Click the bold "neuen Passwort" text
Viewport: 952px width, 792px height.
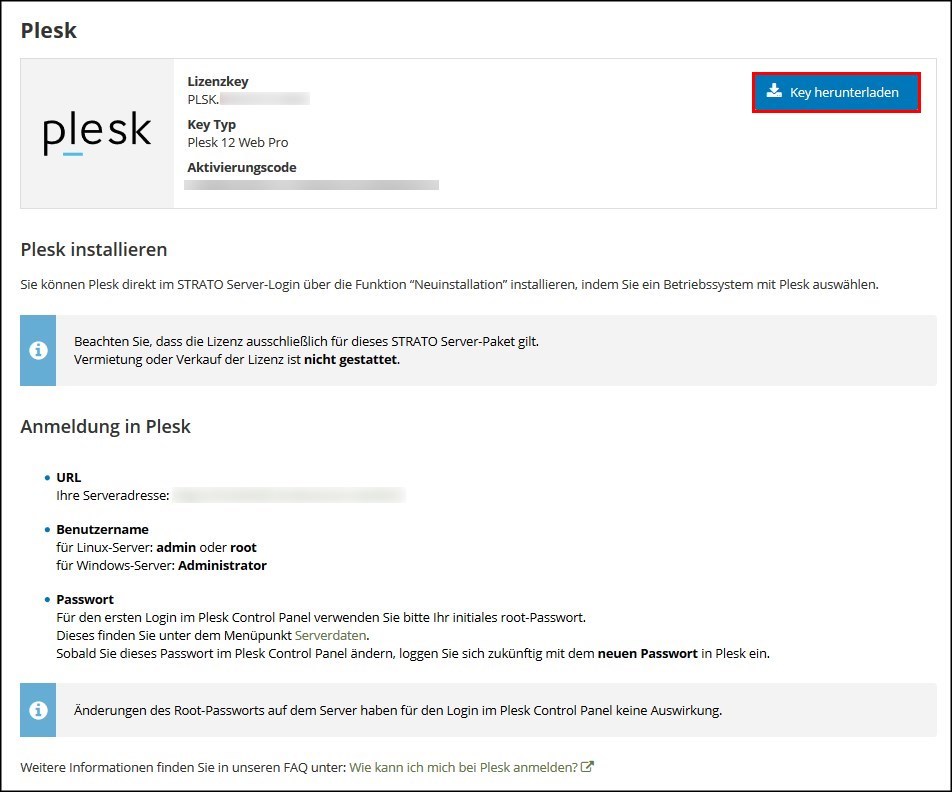point(645,653)
